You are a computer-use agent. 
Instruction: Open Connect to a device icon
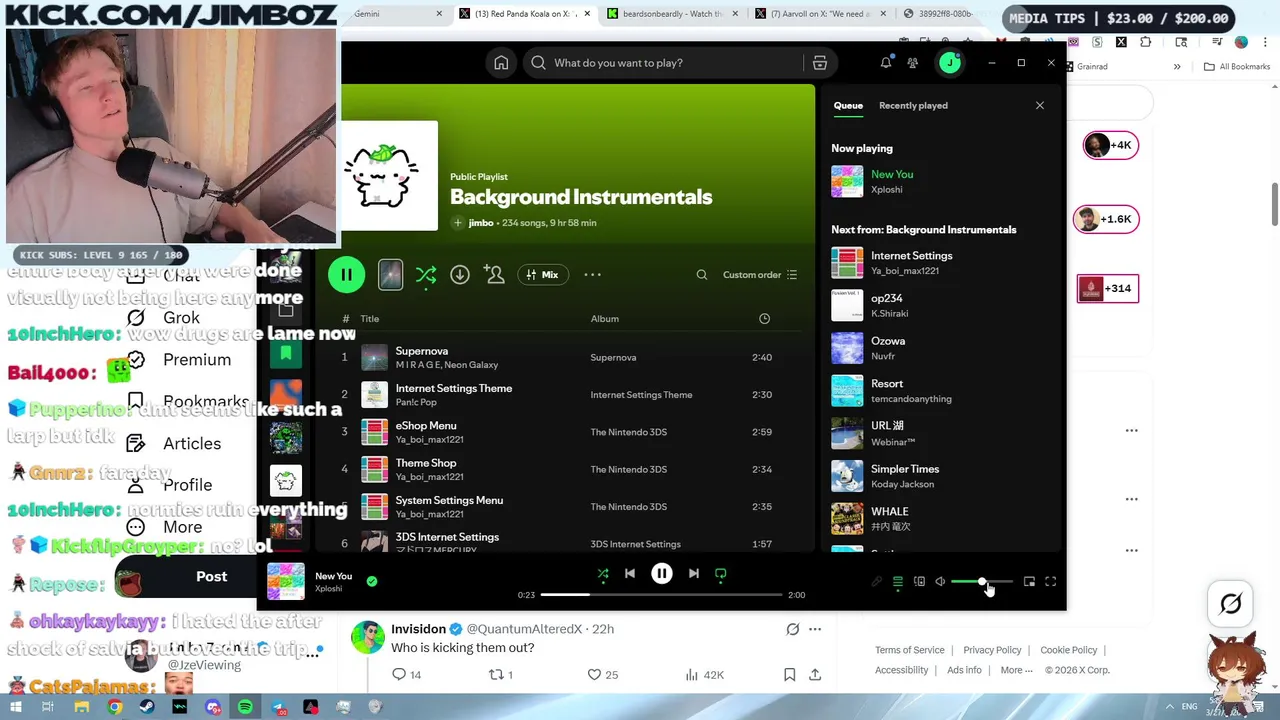(x=919, y=582)
